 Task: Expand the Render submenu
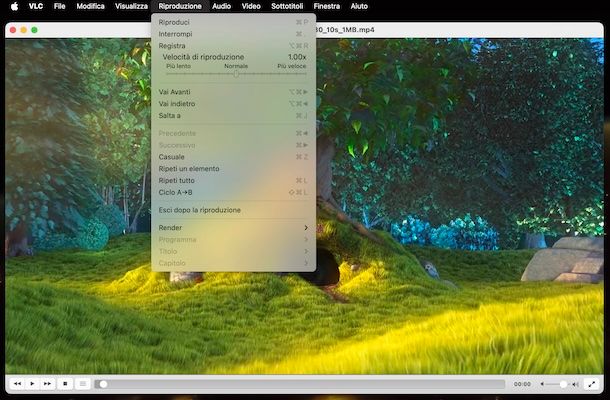coord(233,228)
